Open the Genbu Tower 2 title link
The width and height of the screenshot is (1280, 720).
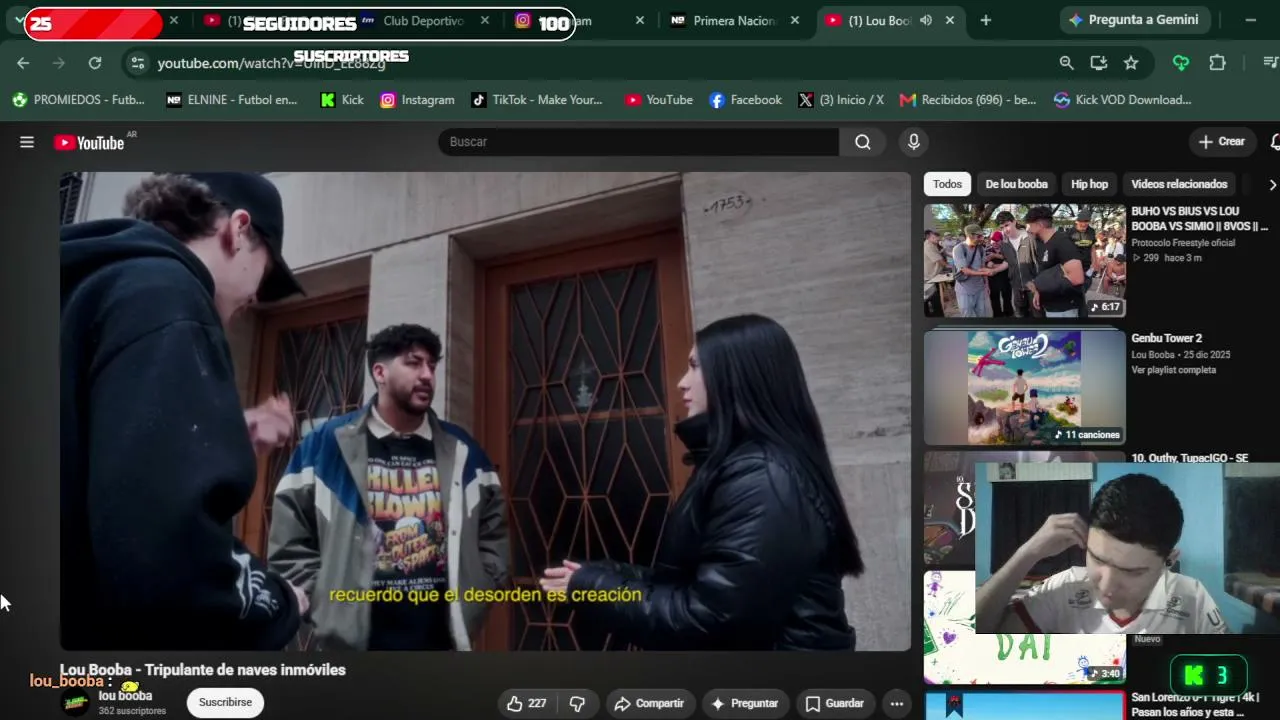pos(1166,338)
